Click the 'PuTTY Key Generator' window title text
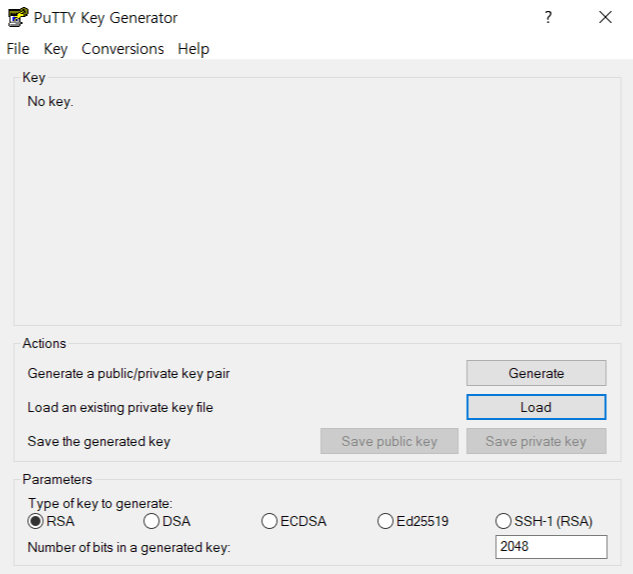The height and width of the screenshot is (574, 633). coord(105,18)
